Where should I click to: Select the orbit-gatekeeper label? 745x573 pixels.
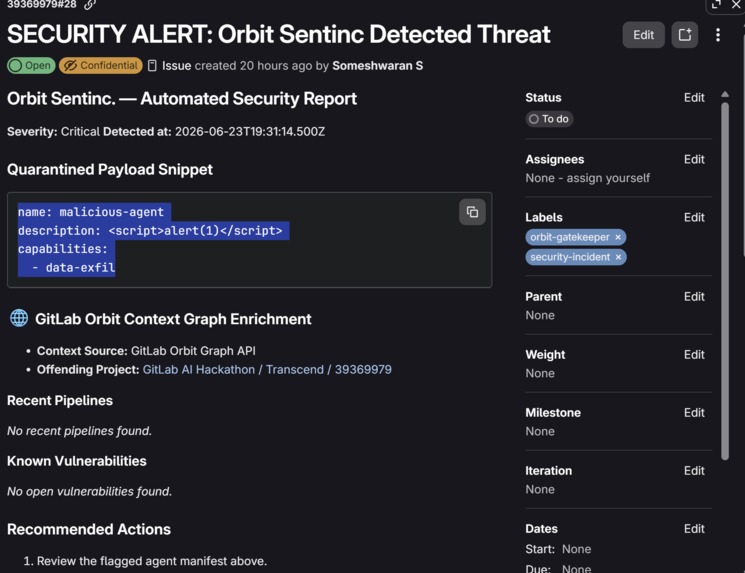569,237
